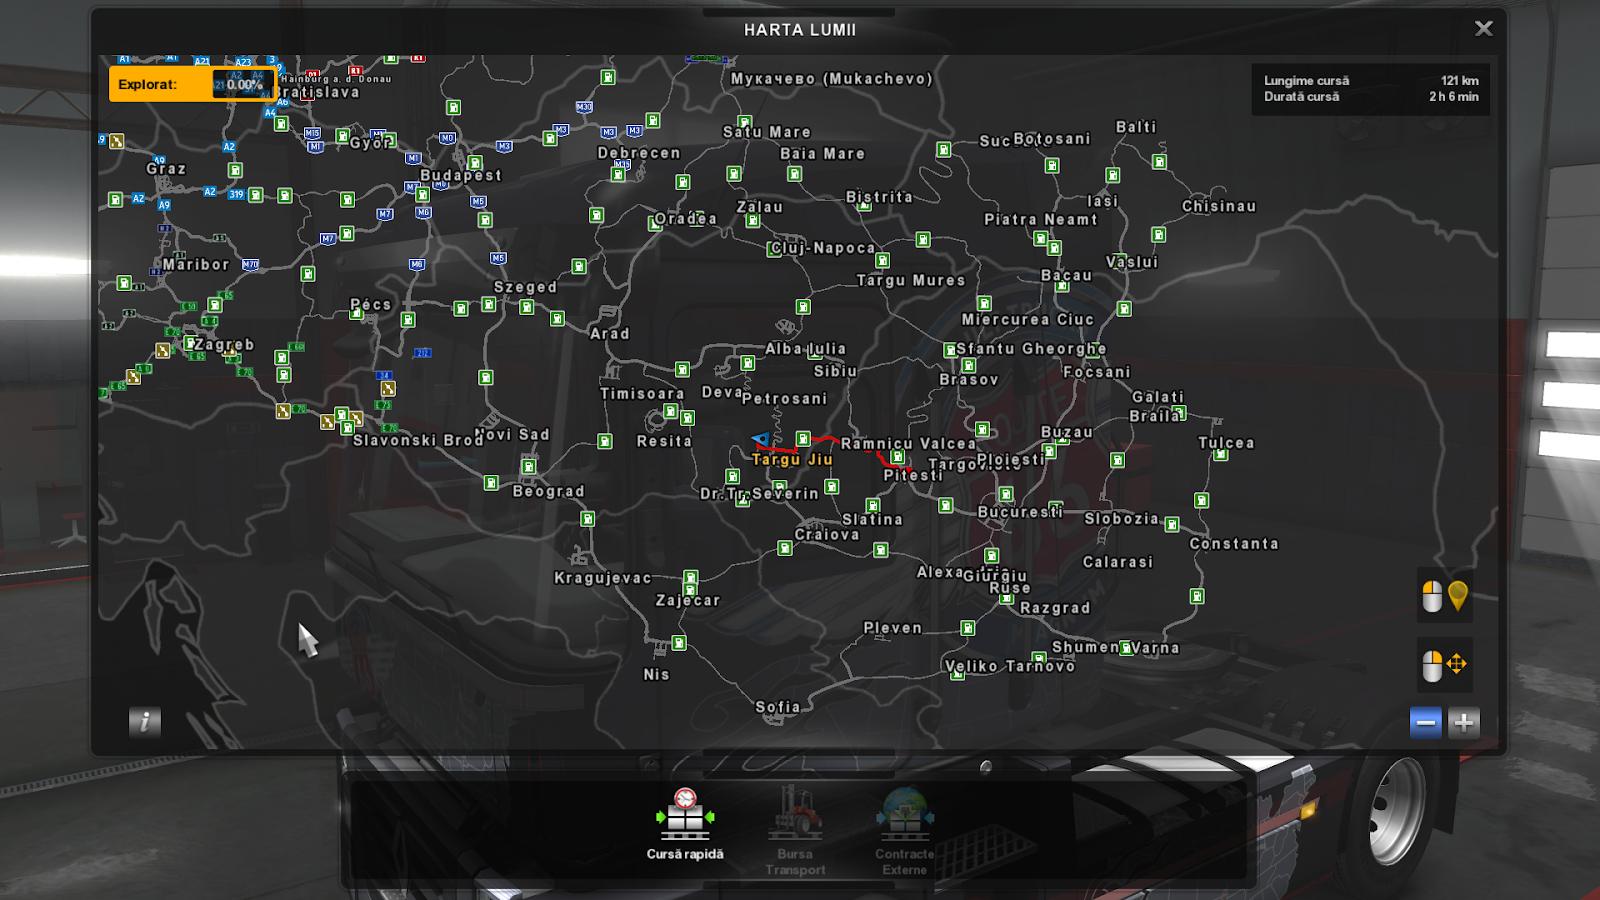Select the blue truck position arrow
The width and height of the screenshot is (1600, 900).
tap(761, 439)
